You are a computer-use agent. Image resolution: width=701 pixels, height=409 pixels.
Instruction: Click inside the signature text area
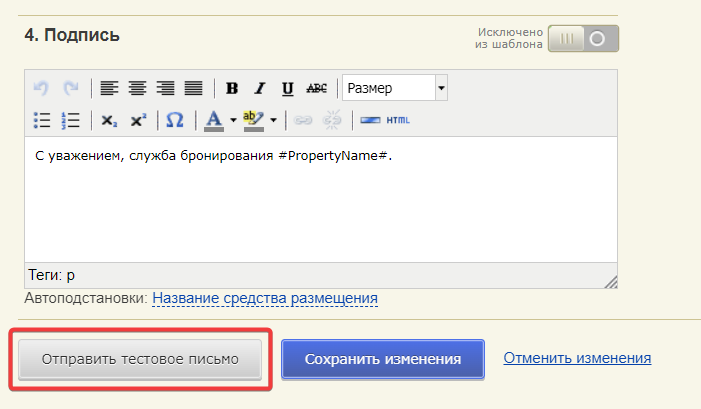321,199
